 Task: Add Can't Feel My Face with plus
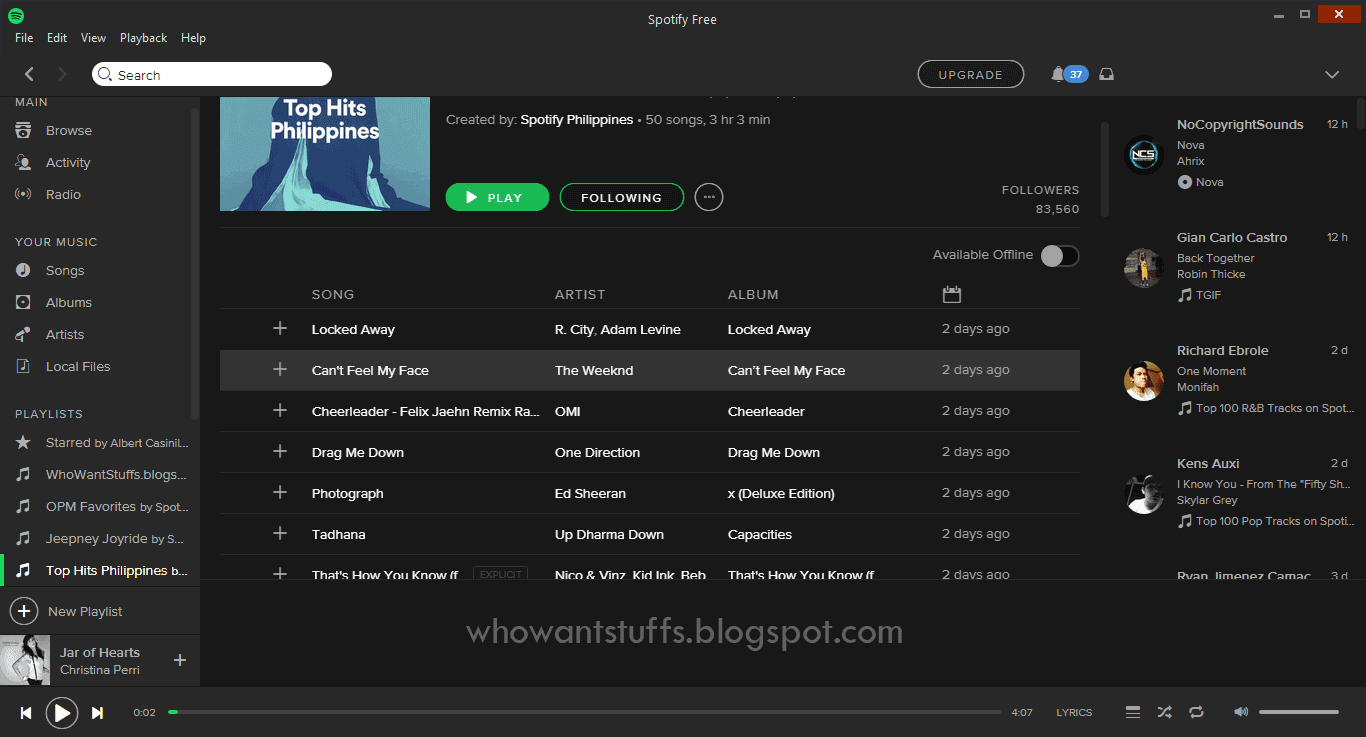click(280, 370)
